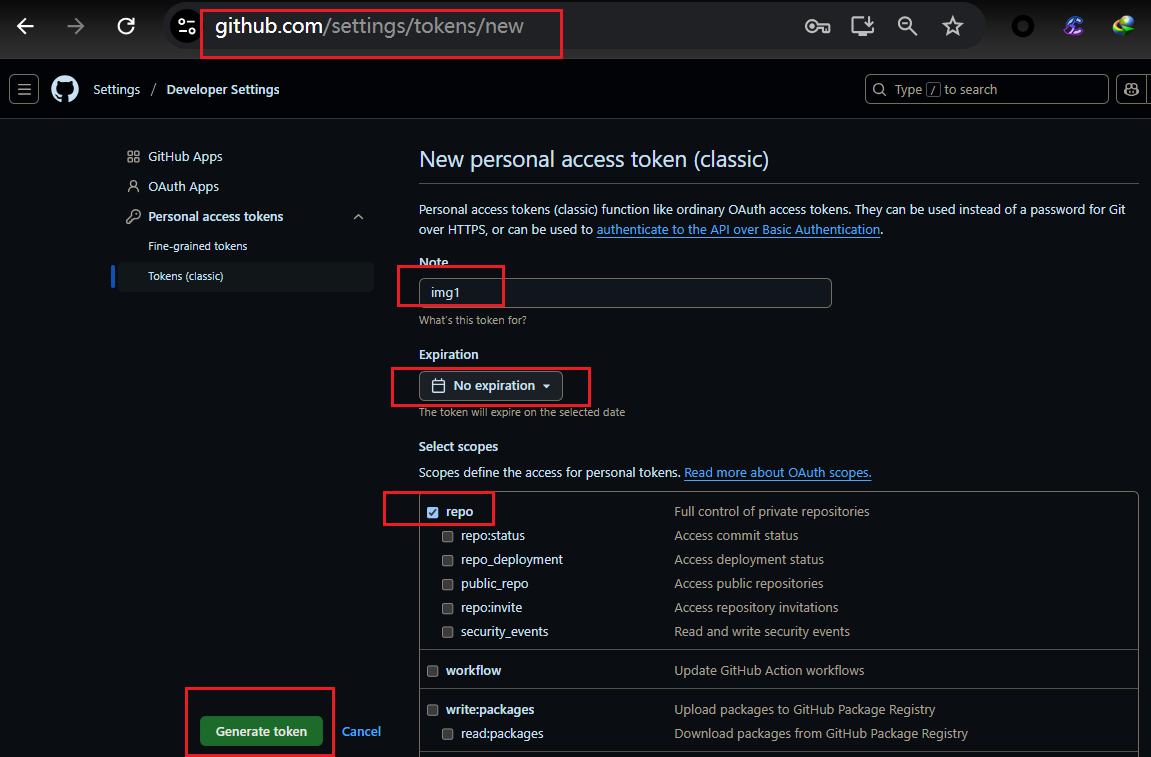Click the black circle extension icon
Screen dimensions: 1151x757
[x=1023, y=26]
